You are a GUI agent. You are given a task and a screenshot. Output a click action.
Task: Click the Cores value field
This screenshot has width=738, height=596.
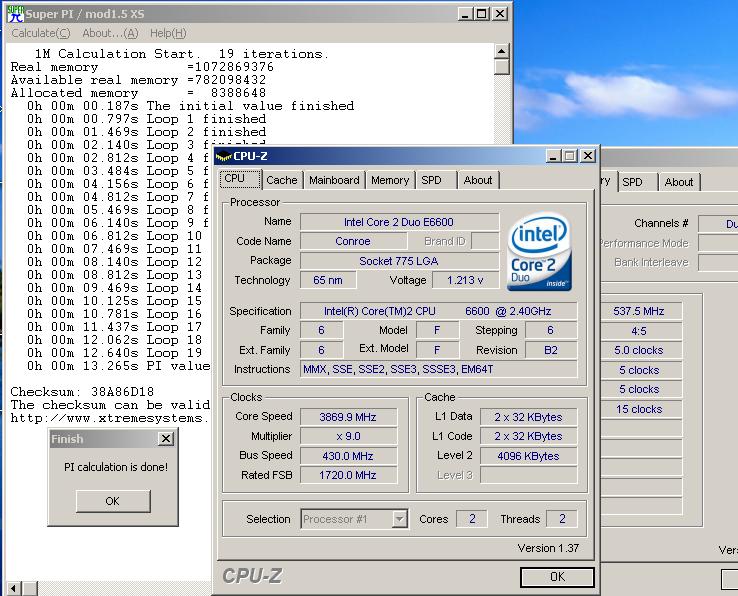(x=472, y=519)
